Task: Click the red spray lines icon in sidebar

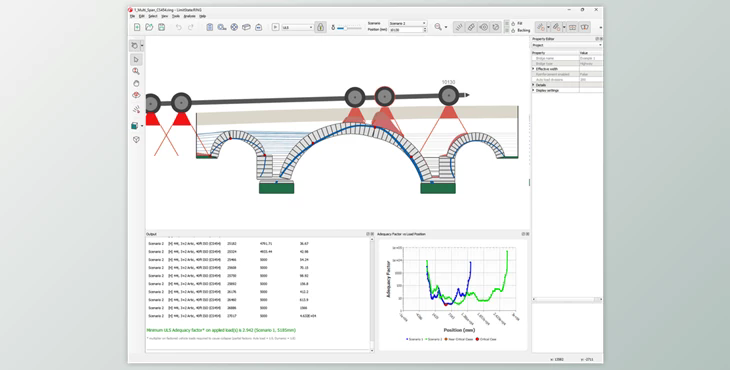Action: point(136,109)
